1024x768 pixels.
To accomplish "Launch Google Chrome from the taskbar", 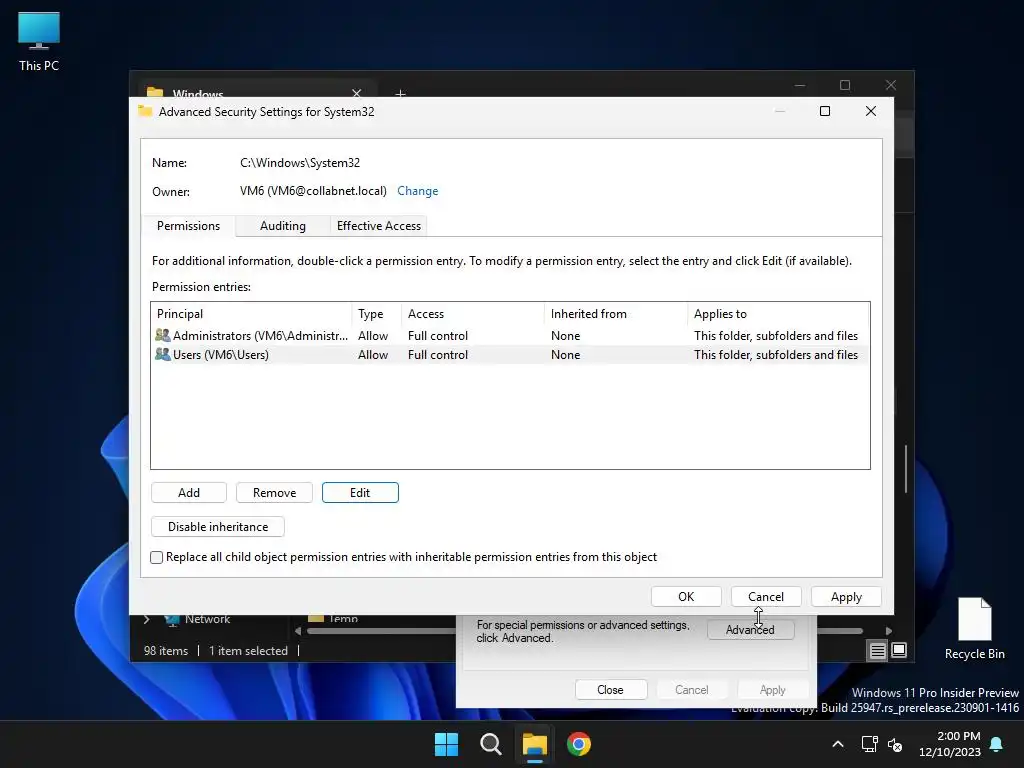I will click(579, 744).
